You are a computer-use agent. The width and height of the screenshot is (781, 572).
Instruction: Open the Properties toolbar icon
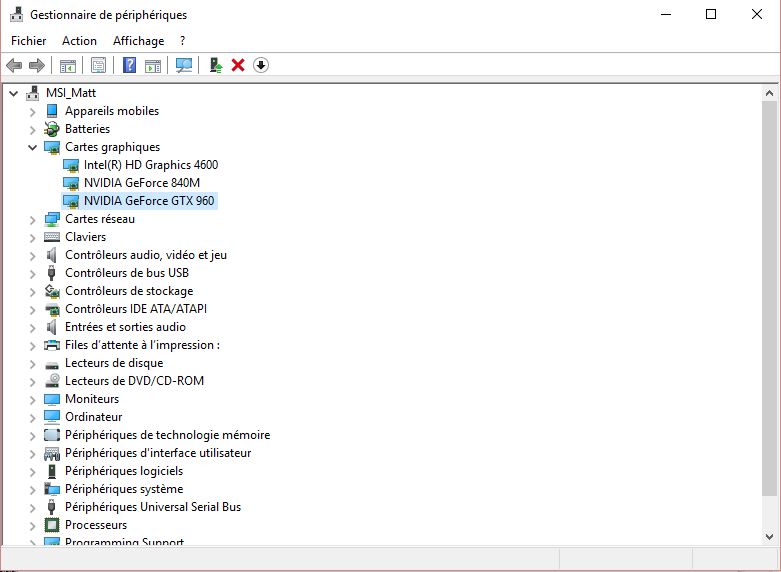(99, 65)
